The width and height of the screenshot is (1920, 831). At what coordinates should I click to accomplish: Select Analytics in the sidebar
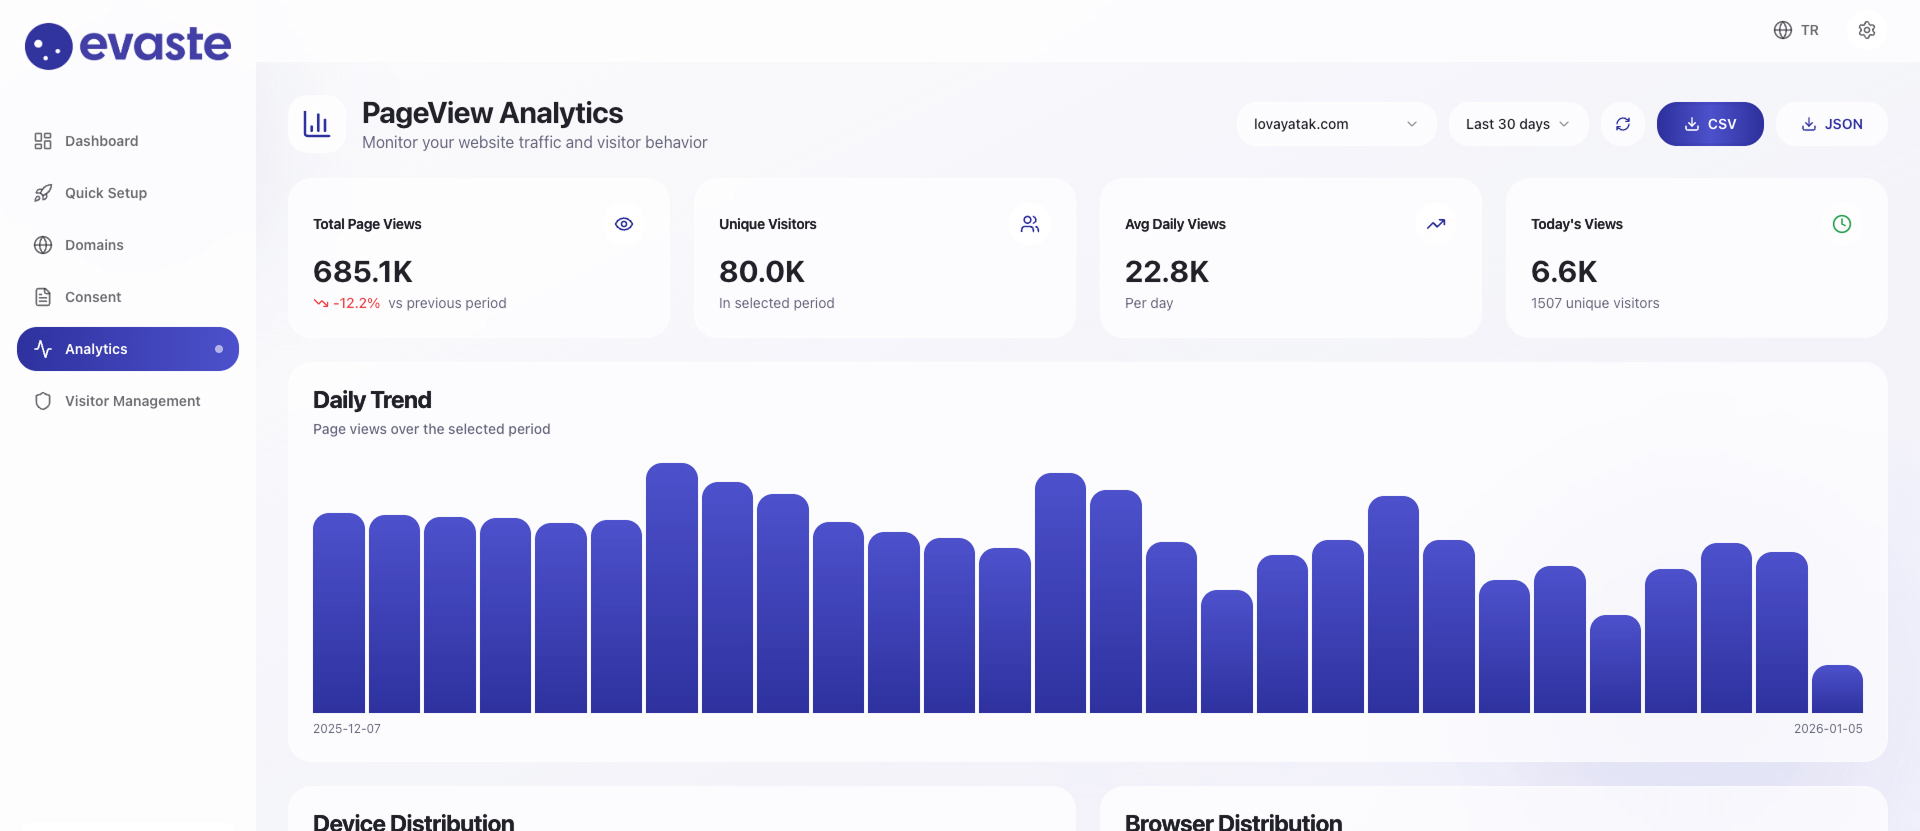pyautogui.click(x=128, y=349)
